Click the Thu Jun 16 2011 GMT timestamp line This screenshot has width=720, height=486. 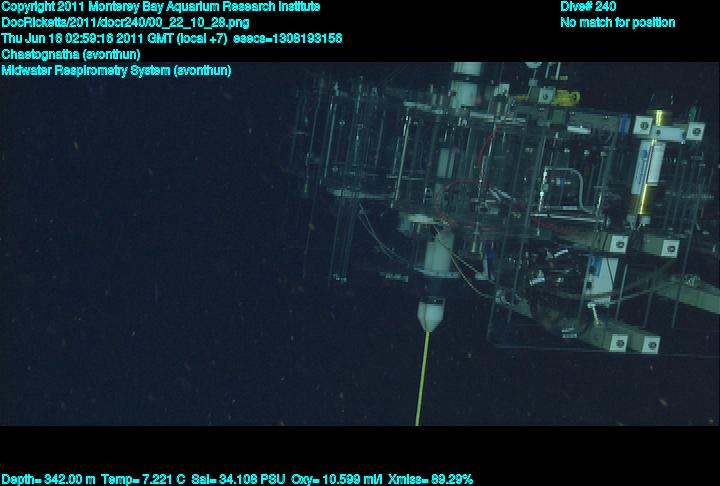(x=114, y=39)
